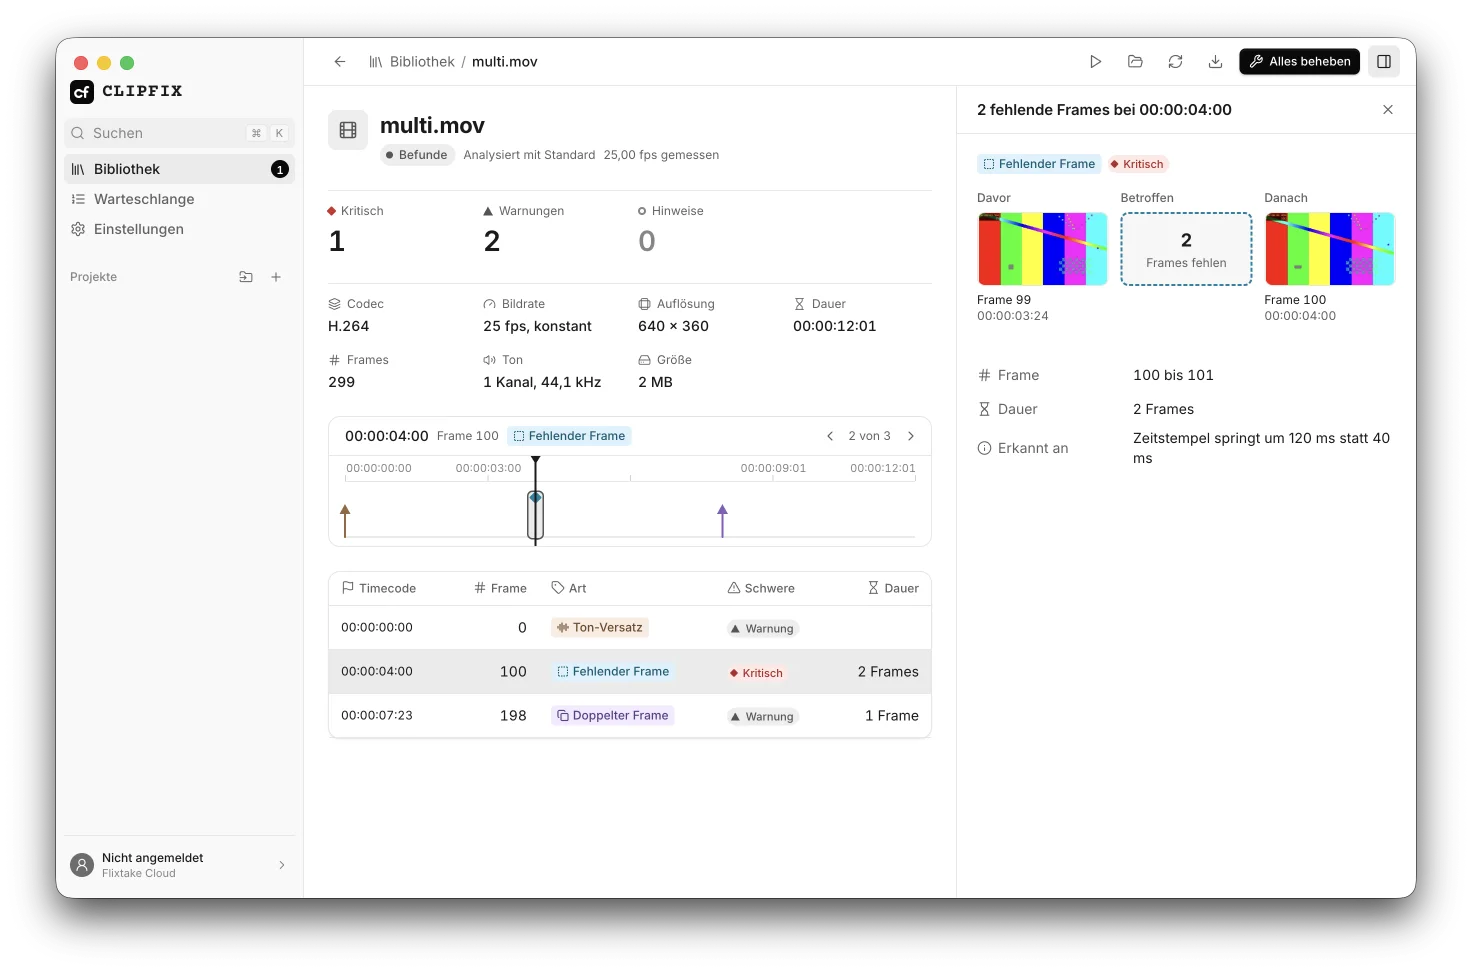Open Einstellungen in the sidebar

pos(180,229)
